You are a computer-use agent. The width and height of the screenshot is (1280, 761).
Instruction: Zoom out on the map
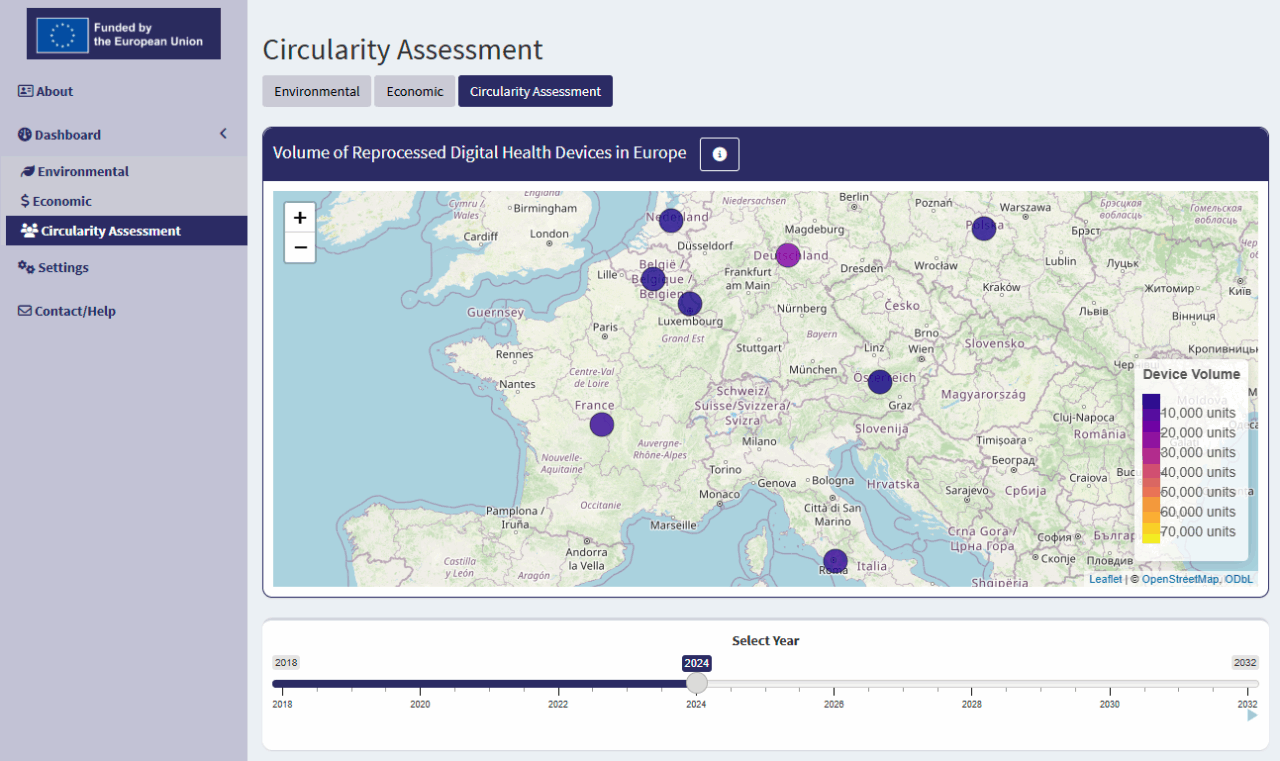coord(300,247)
